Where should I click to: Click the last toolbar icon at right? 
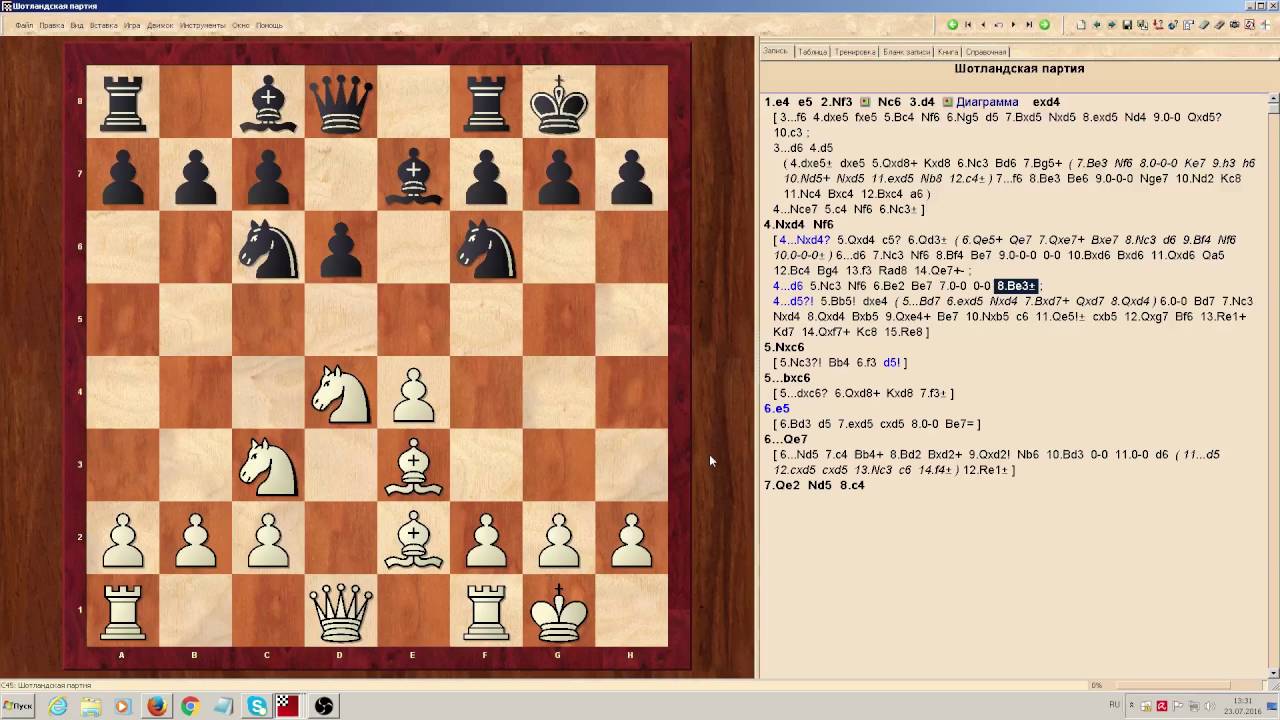click(x=1266, y=25)
